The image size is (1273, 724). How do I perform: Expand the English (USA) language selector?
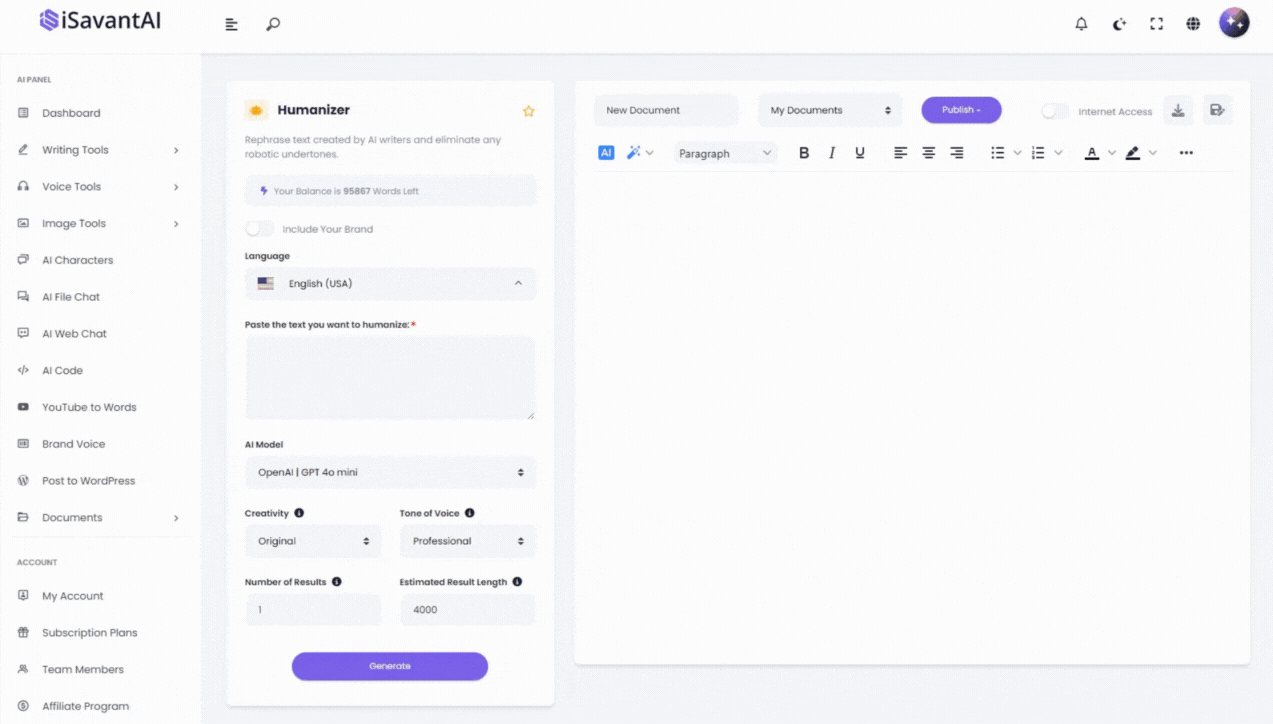(390, 284)
